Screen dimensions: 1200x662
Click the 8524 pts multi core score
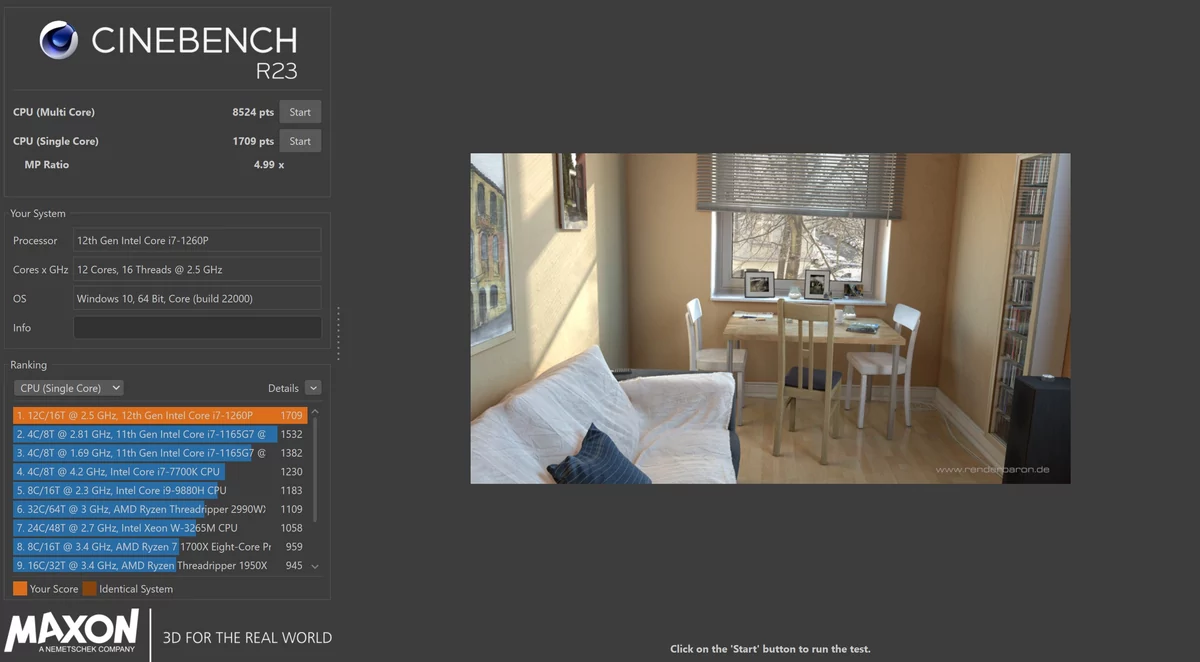(x=253, y=112)
